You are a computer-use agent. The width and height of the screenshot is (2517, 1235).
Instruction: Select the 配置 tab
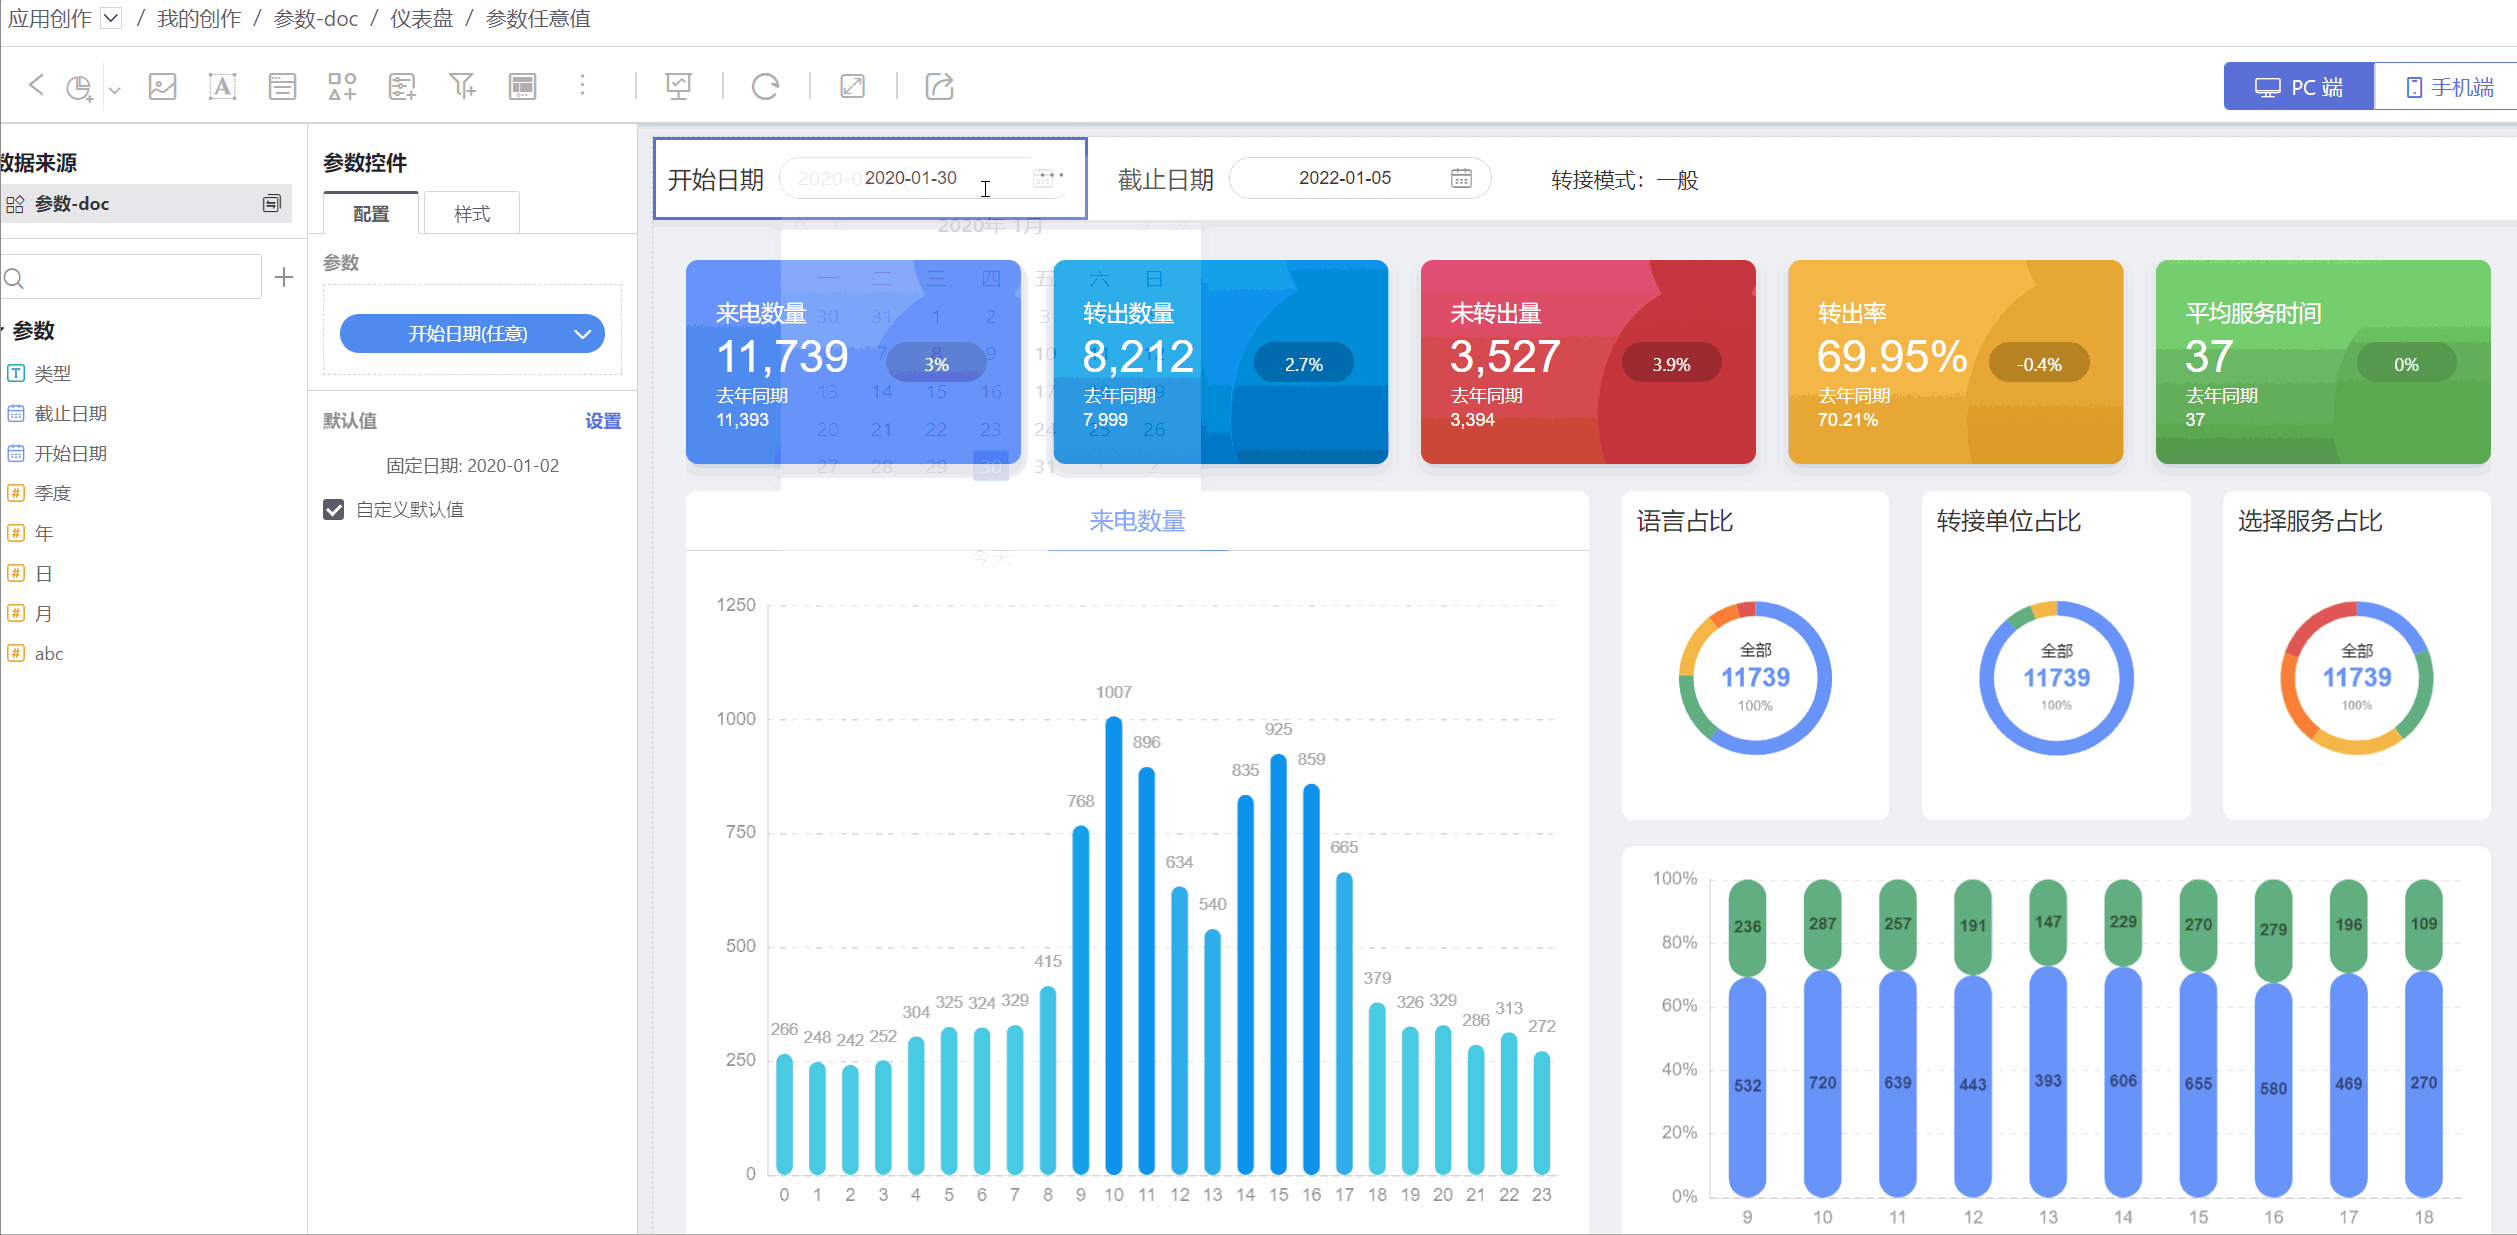point(371,214)
